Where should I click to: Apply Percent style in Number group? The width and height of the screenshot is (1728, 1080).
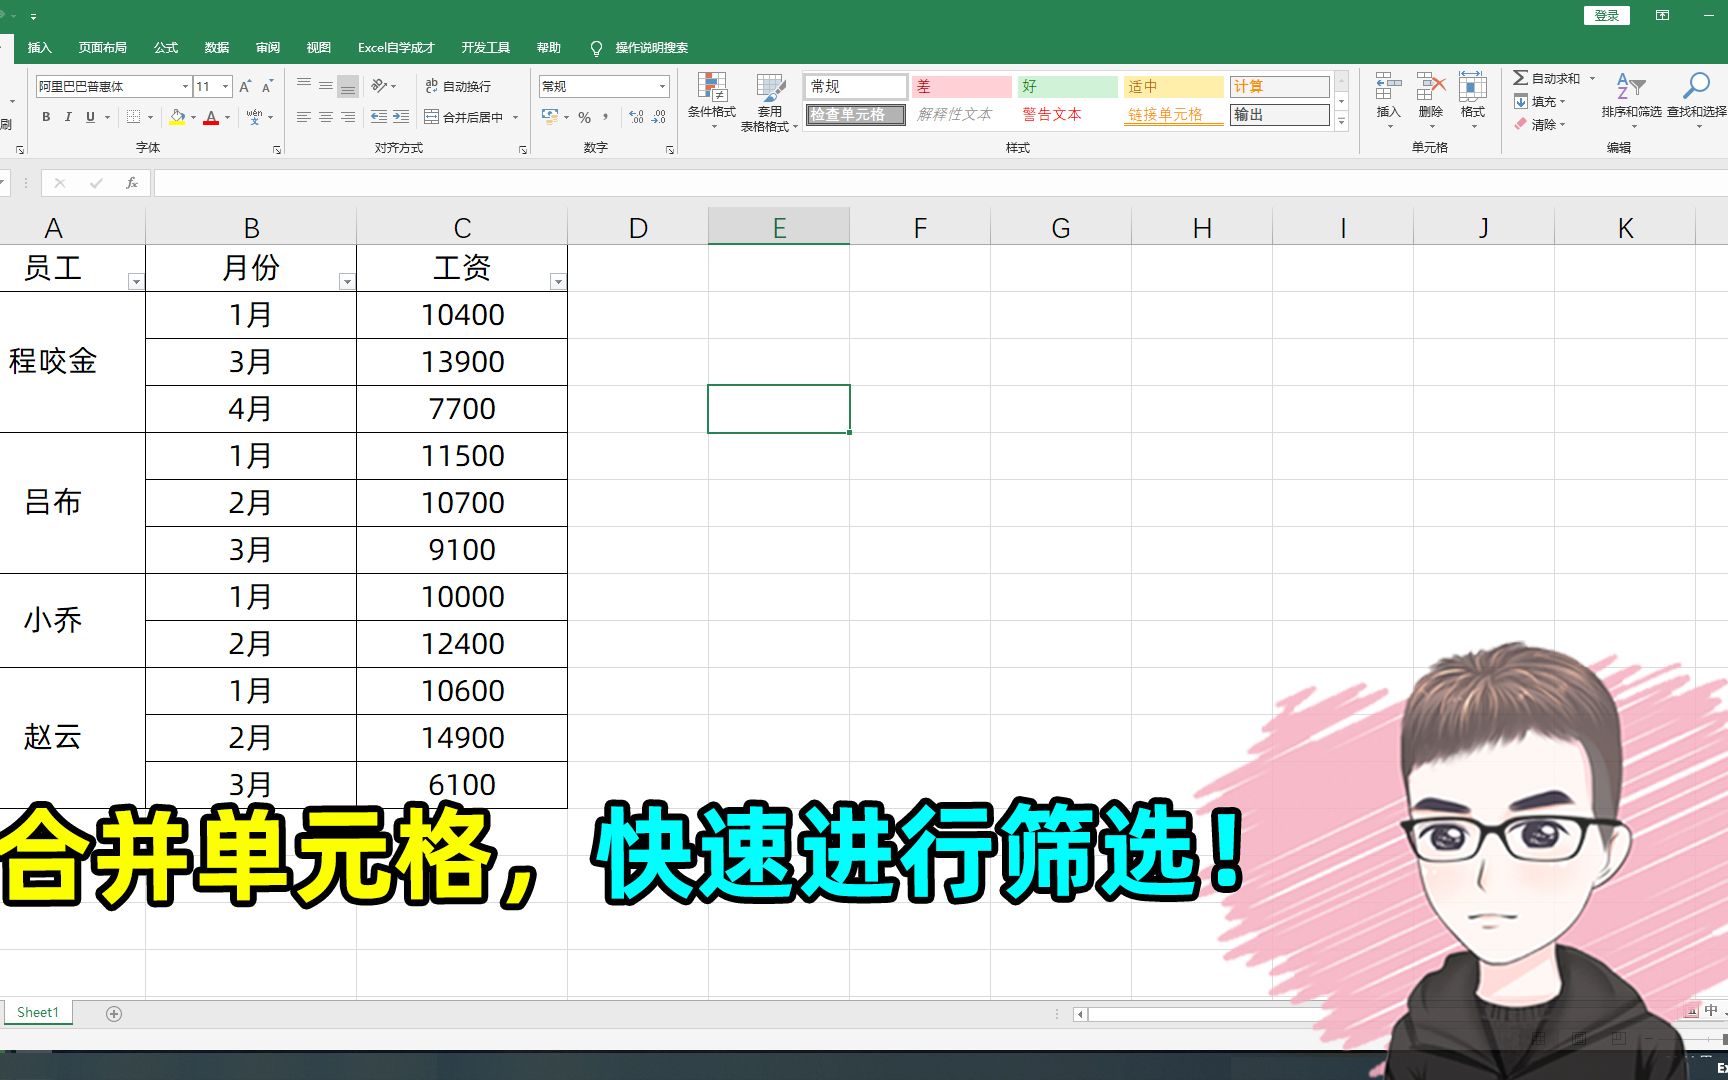tap(584, 117)
